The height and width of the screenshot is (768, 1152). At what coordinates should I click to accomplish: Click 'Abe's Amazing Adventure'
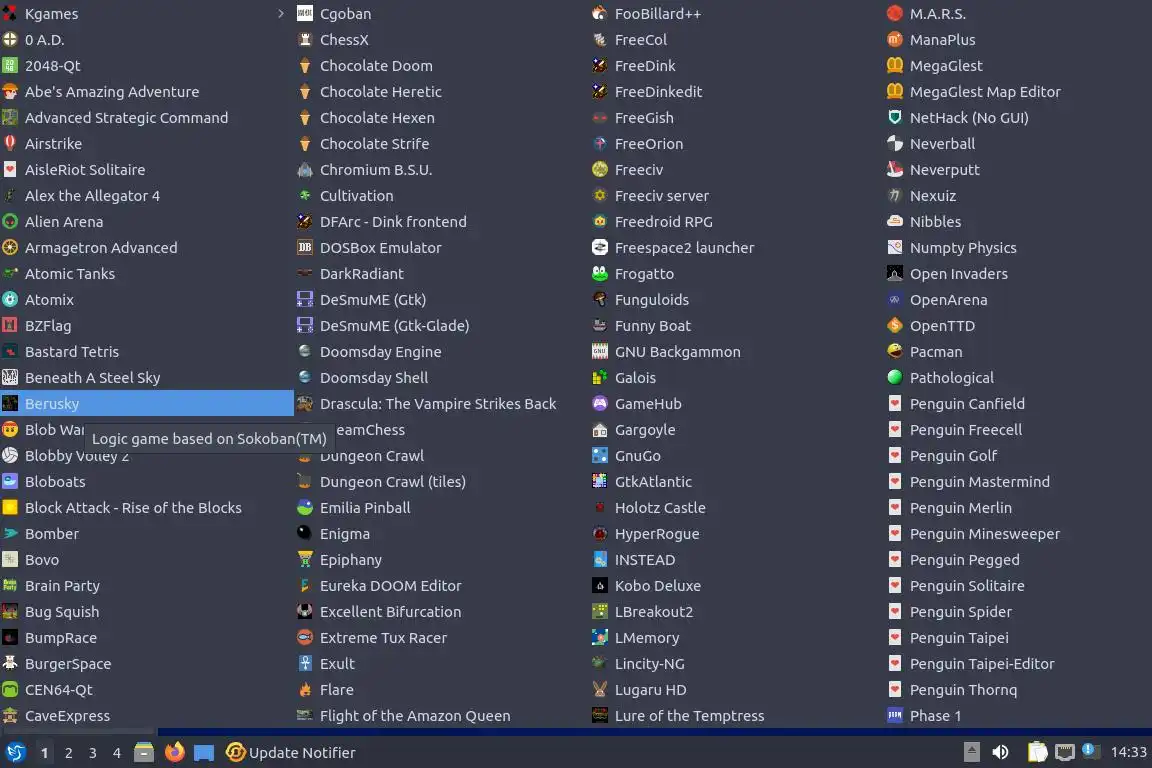(112, 92)
